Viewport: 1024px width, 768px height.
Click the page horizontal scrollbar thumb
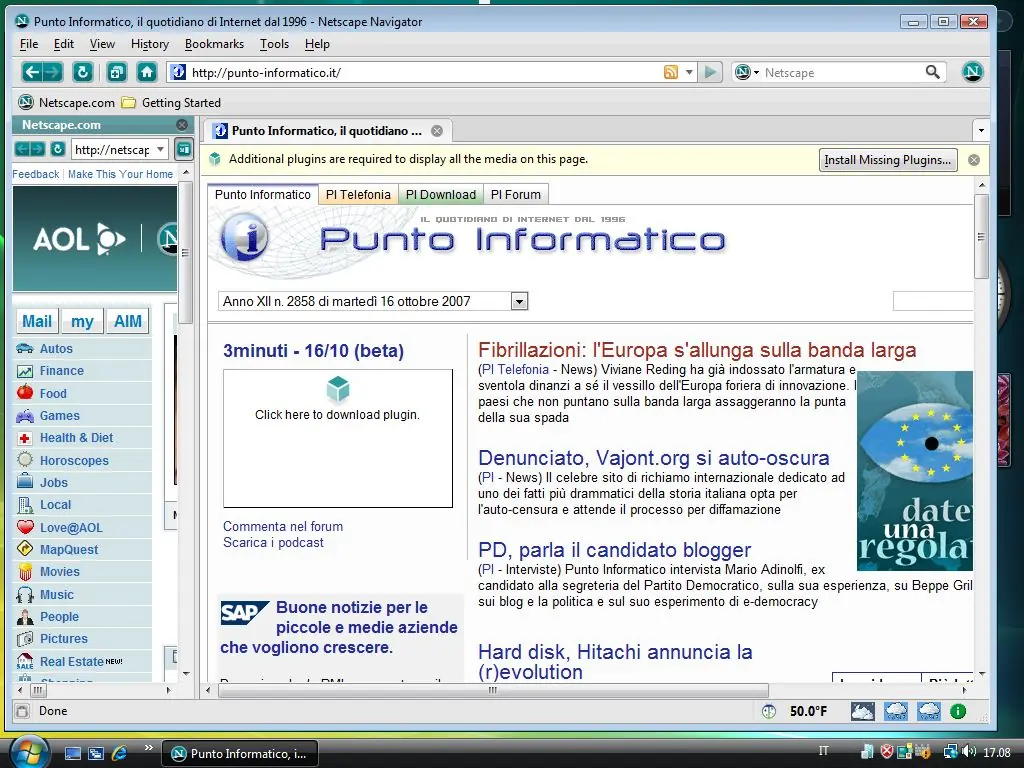click(493, 690)
